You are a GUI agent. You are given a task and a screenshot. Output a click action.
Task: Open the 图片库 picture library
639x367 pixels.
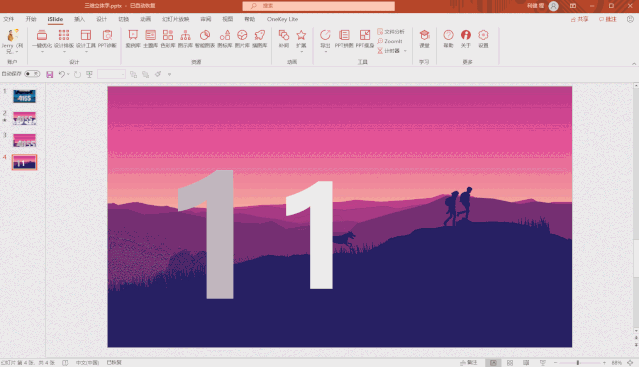coord(242,39)
